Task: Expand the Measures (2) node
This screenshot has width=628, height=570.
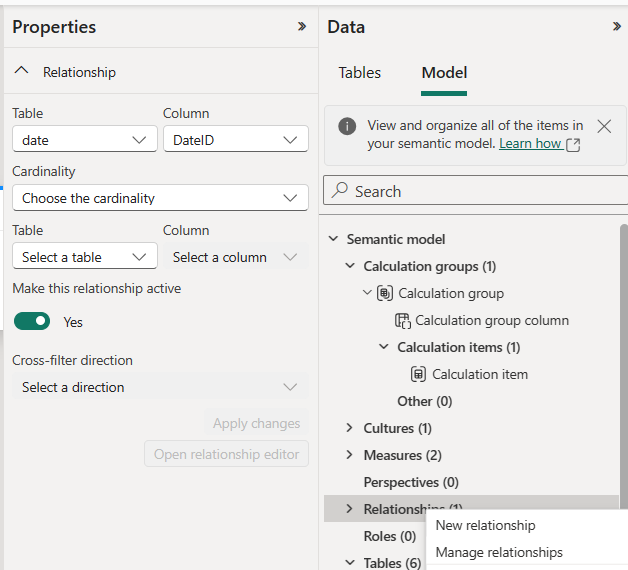Action: click(x=349, y=455)
